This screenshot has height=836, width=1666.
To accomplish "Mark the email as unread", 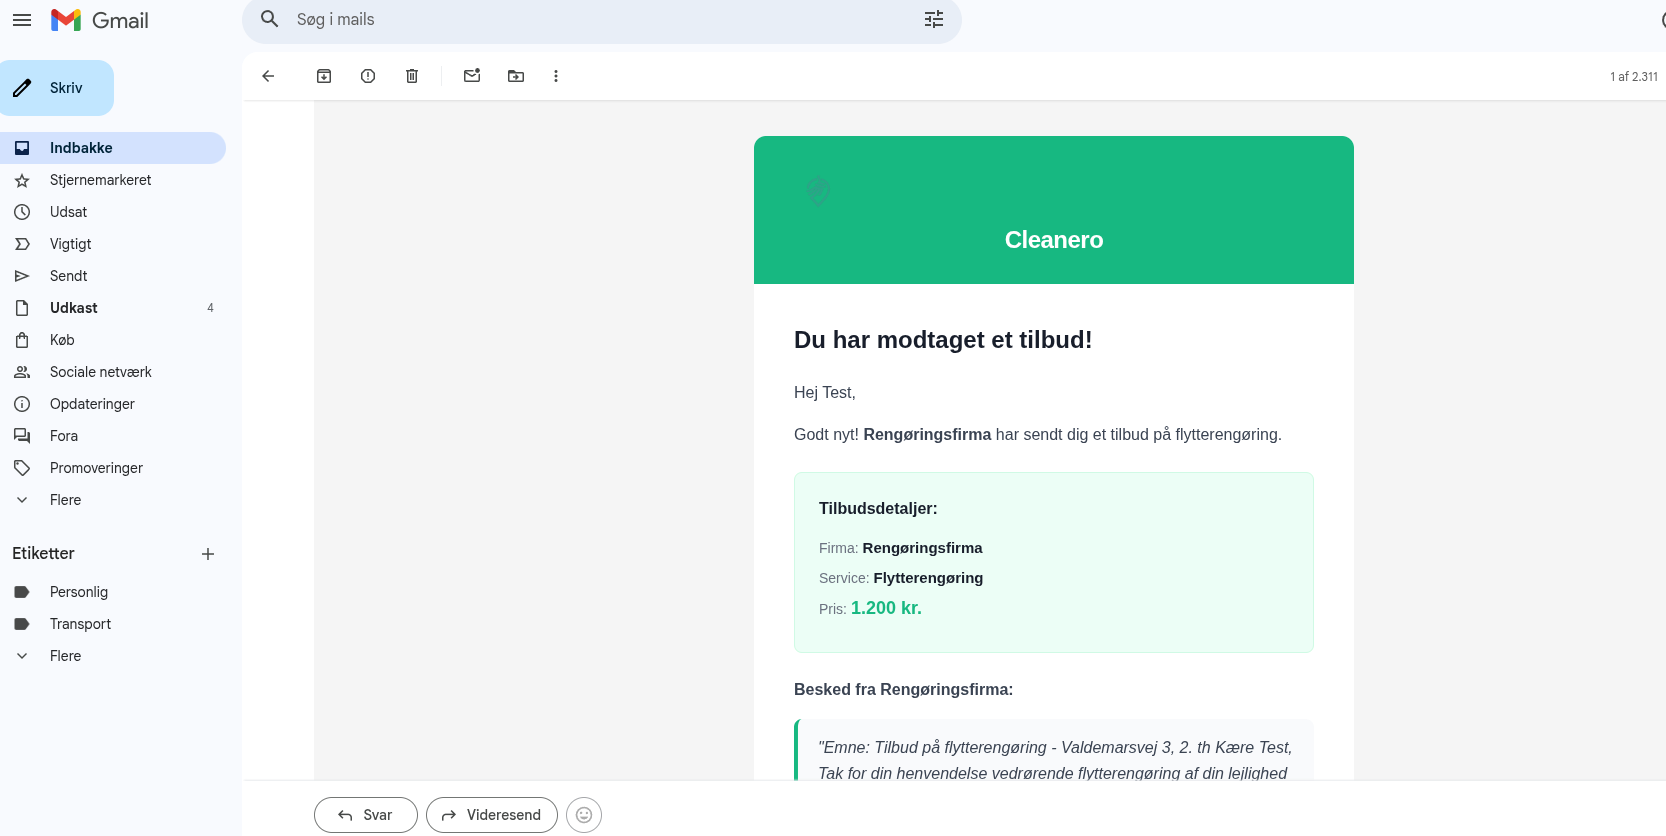I will (472, 76).
